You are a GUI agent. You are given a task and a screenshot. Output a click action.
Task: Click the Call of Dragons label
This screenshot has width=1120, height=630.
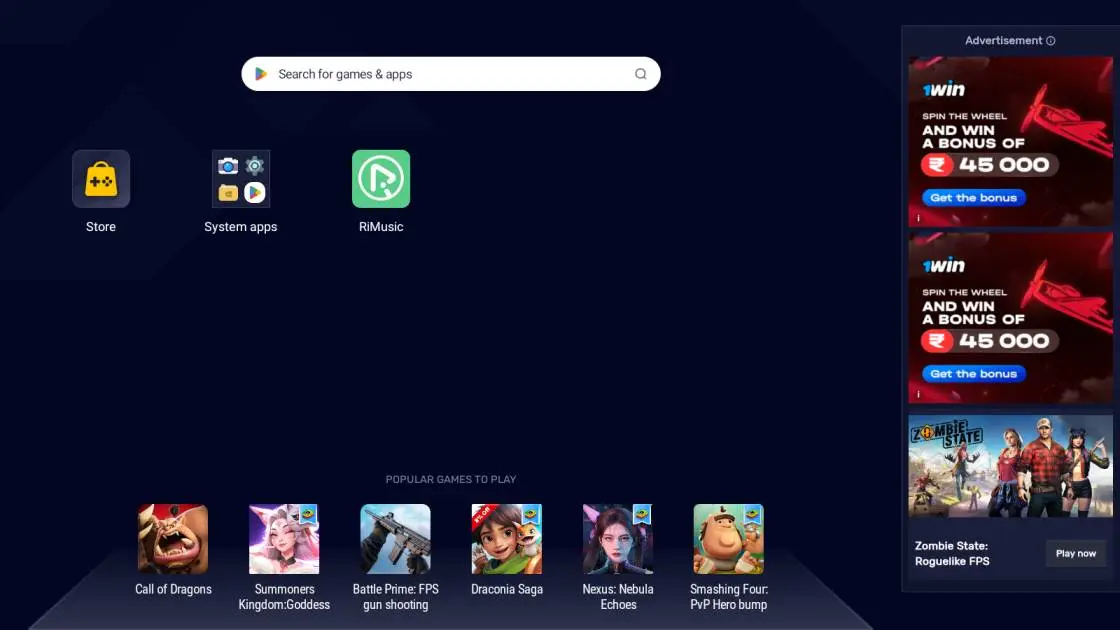click(x=174, y=589)
